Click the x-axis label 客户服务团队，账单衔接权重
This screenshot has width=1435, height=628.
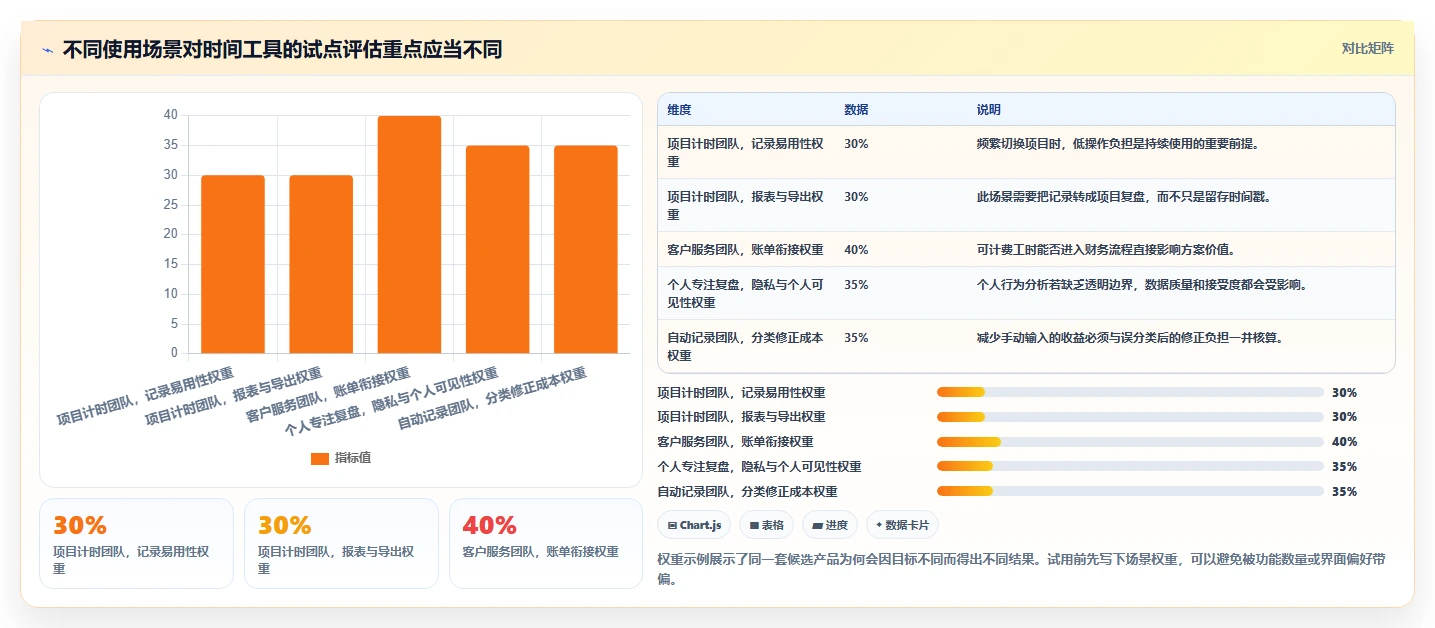(327, 395)
